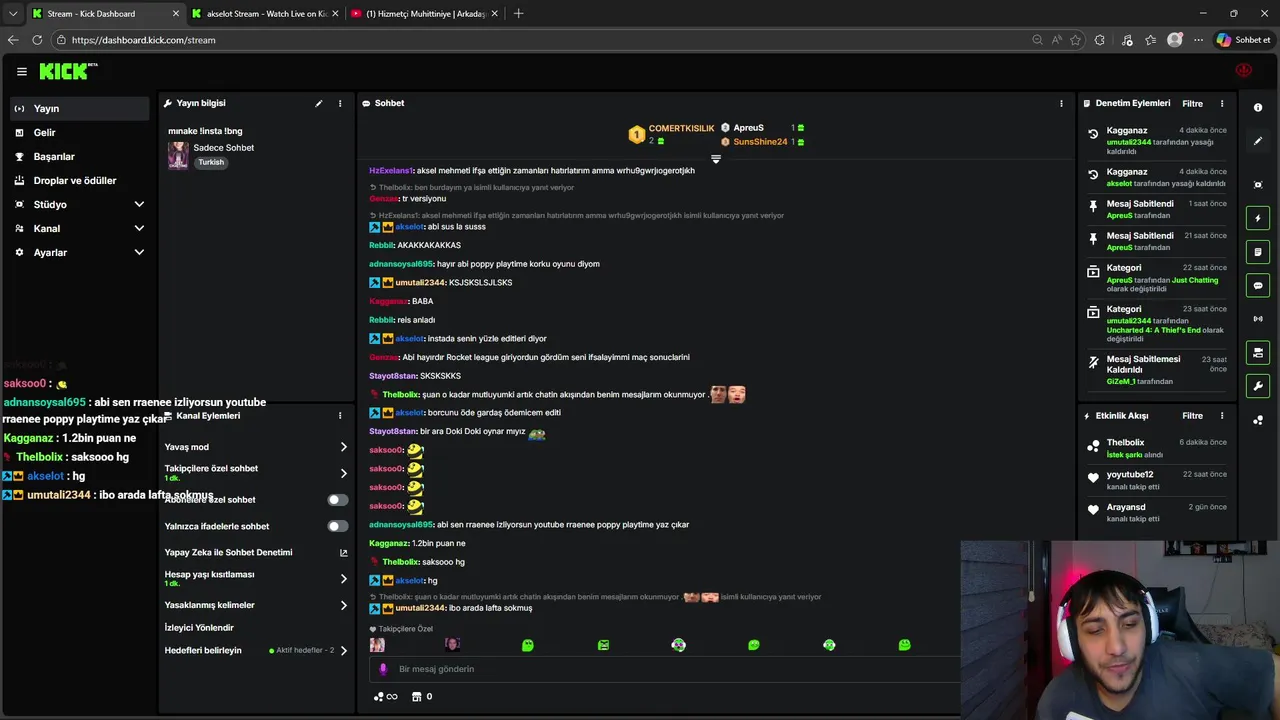
Task: Click Uncharted 4: A Thief's End link
Action: pyautogui.click(x=1153, y=330)
